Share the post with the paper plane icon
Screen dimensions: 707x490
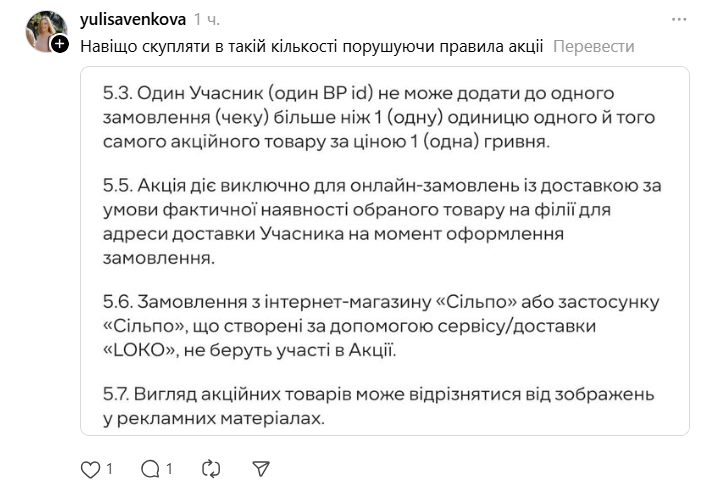[x=260, y=468]
